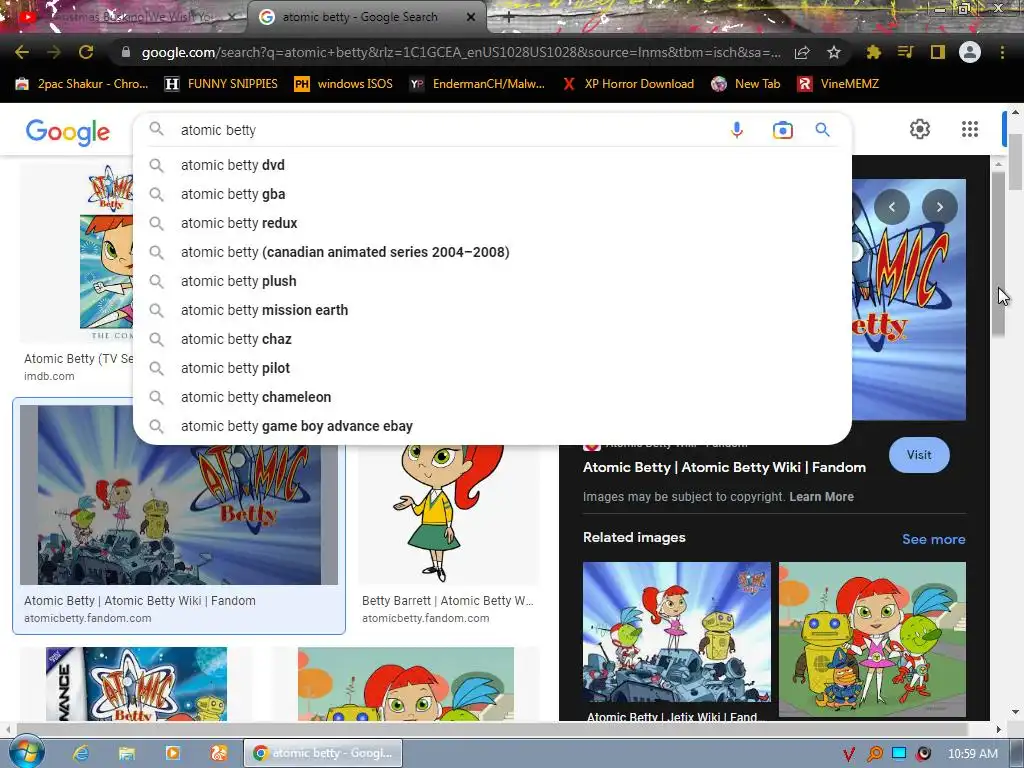Choose suggestion atomic betty redux

click(492, 223)
